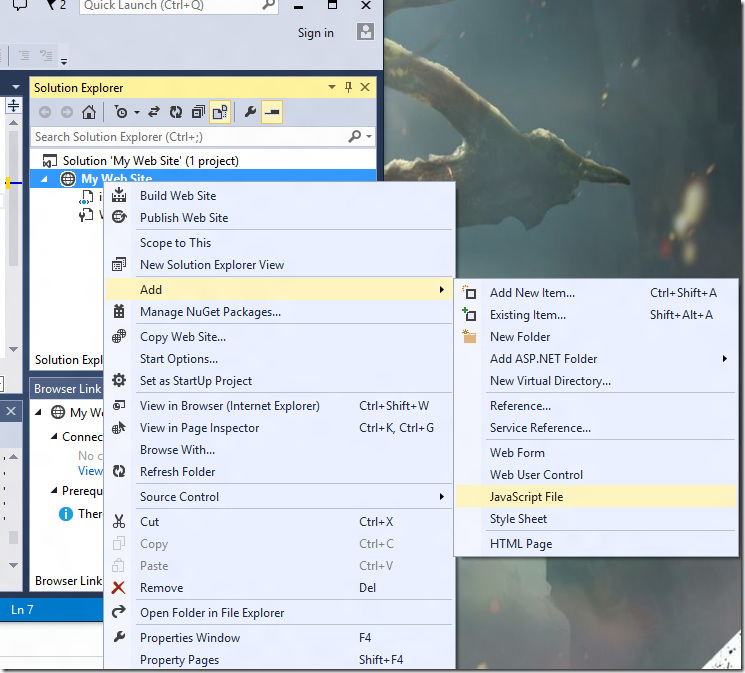The image size is (745, 673).
Task: Open the Solution Explorer search options dropdown
Action: click(x=369, y=137)
